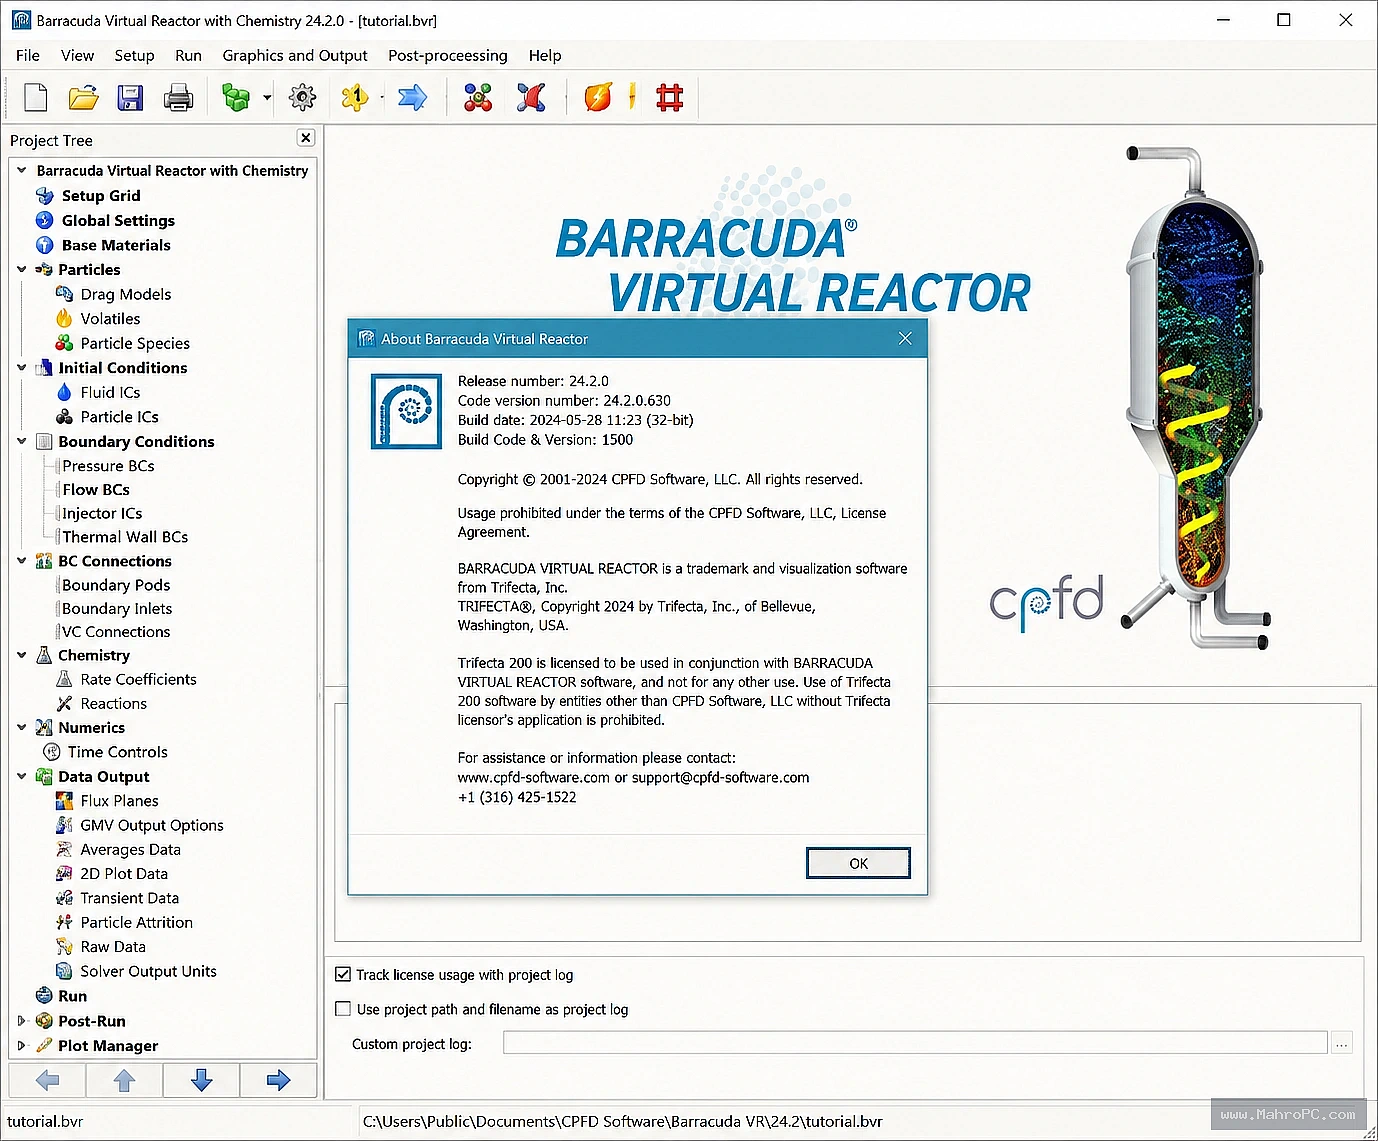Select the Run item in project tree

tap(72, 996)
